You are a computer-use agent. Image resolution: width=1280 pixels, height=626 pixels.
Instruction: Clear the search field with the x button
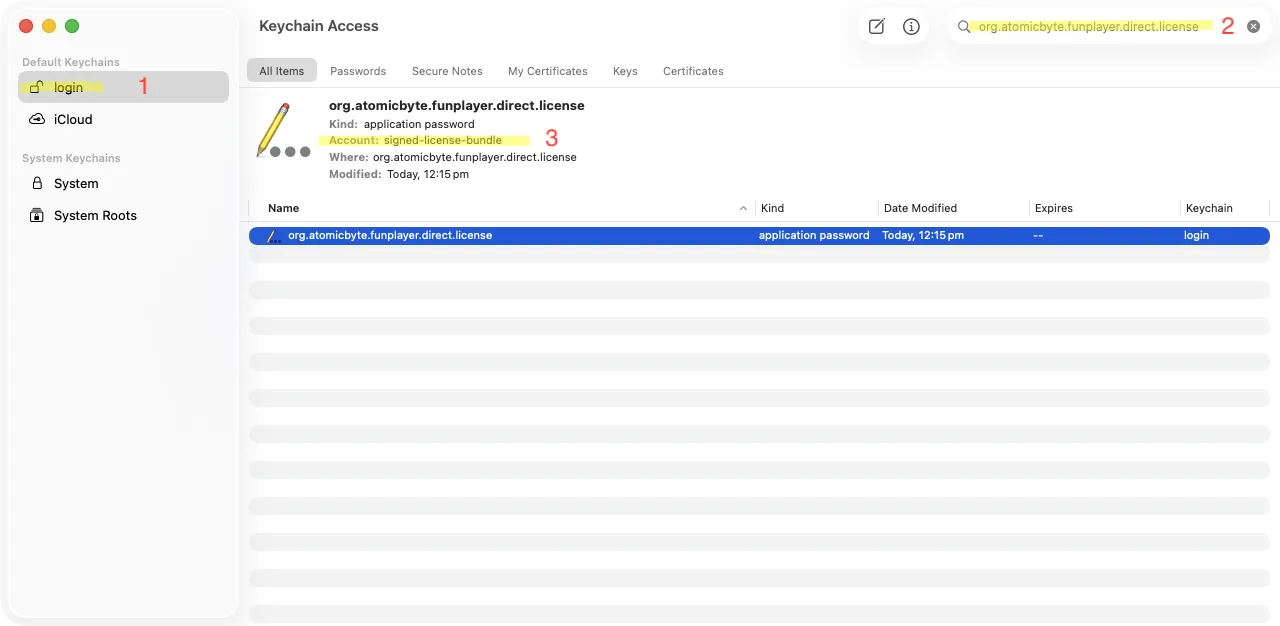pyautogui.click(x=1253, y=27)
